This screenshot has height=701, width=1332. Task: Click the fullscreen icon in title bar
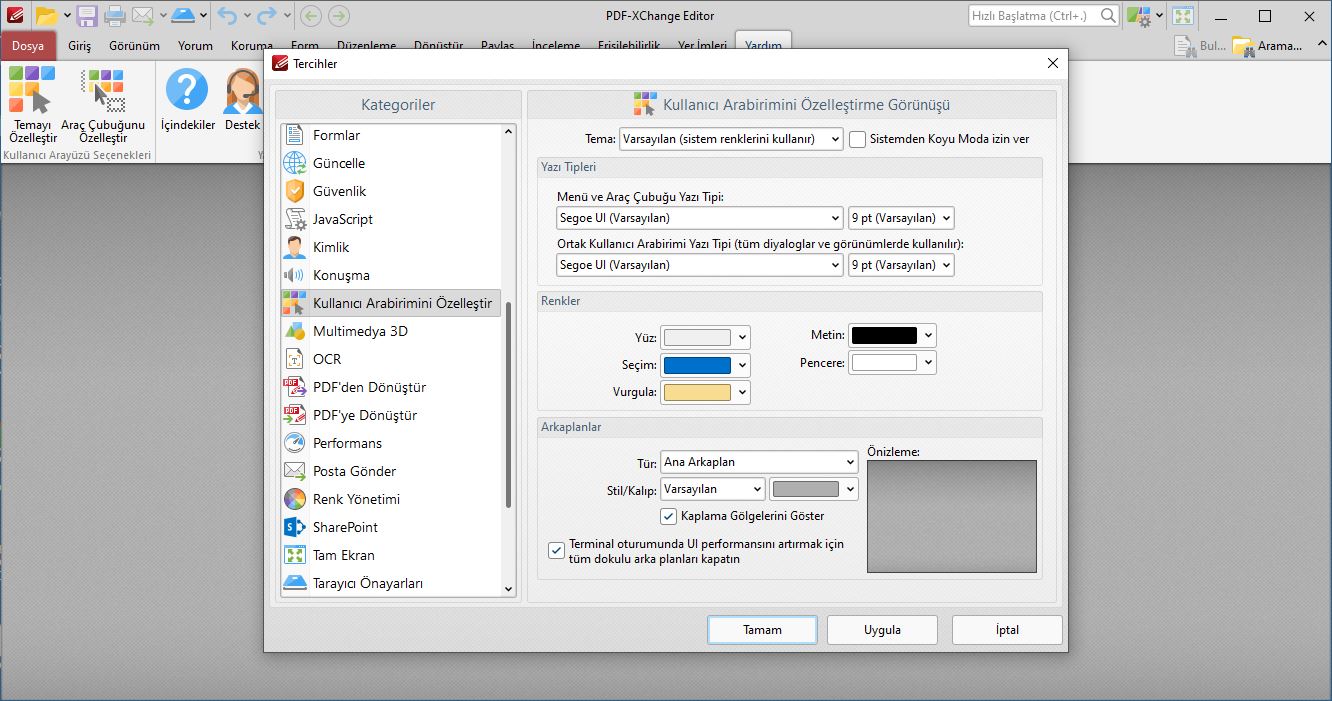pyautogui.click(x=1183, y=16)
